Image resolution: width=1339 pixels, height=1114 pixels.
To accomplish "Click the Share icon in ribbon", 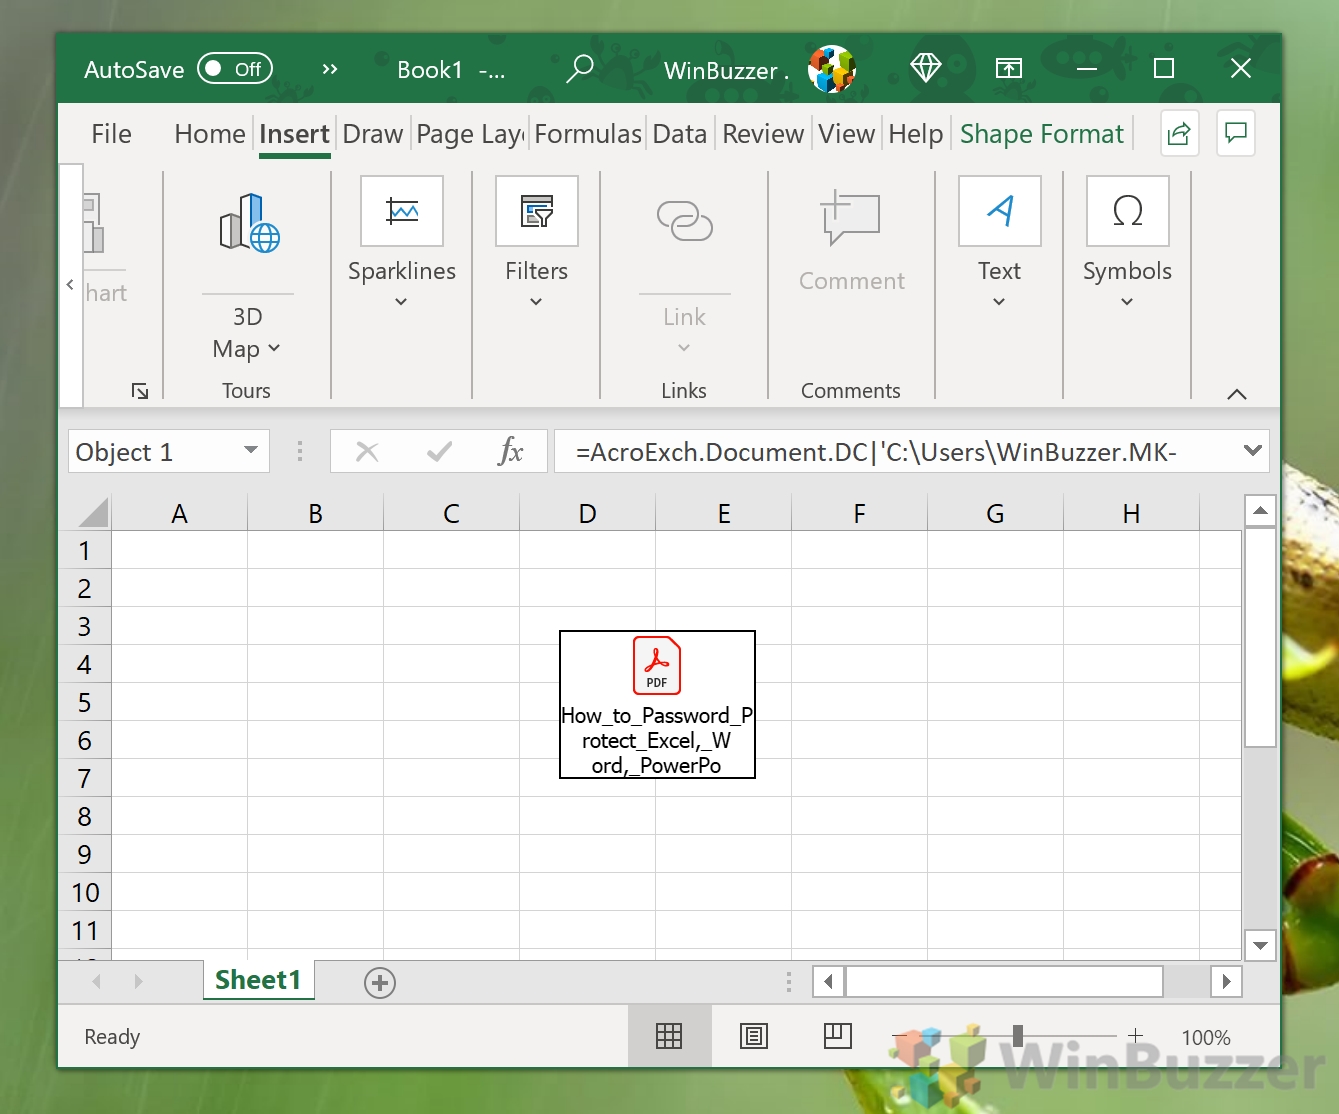I will pos(1179,133).
